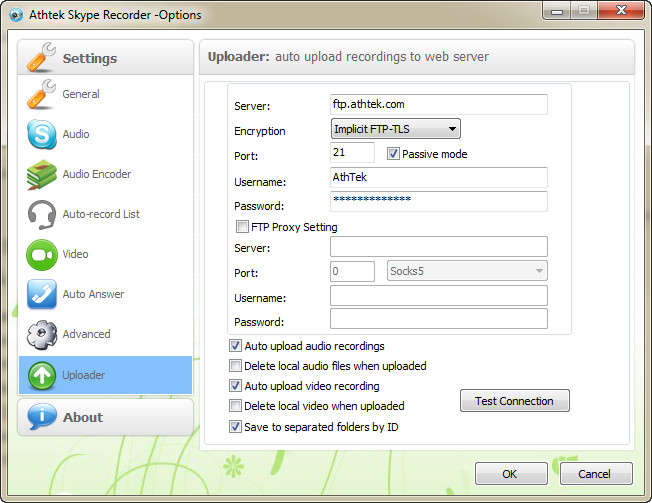The image size is (652, 503).
Task: Open the Encryption Implicit FTP-TLS dropdown
Action: click(395, 129)
